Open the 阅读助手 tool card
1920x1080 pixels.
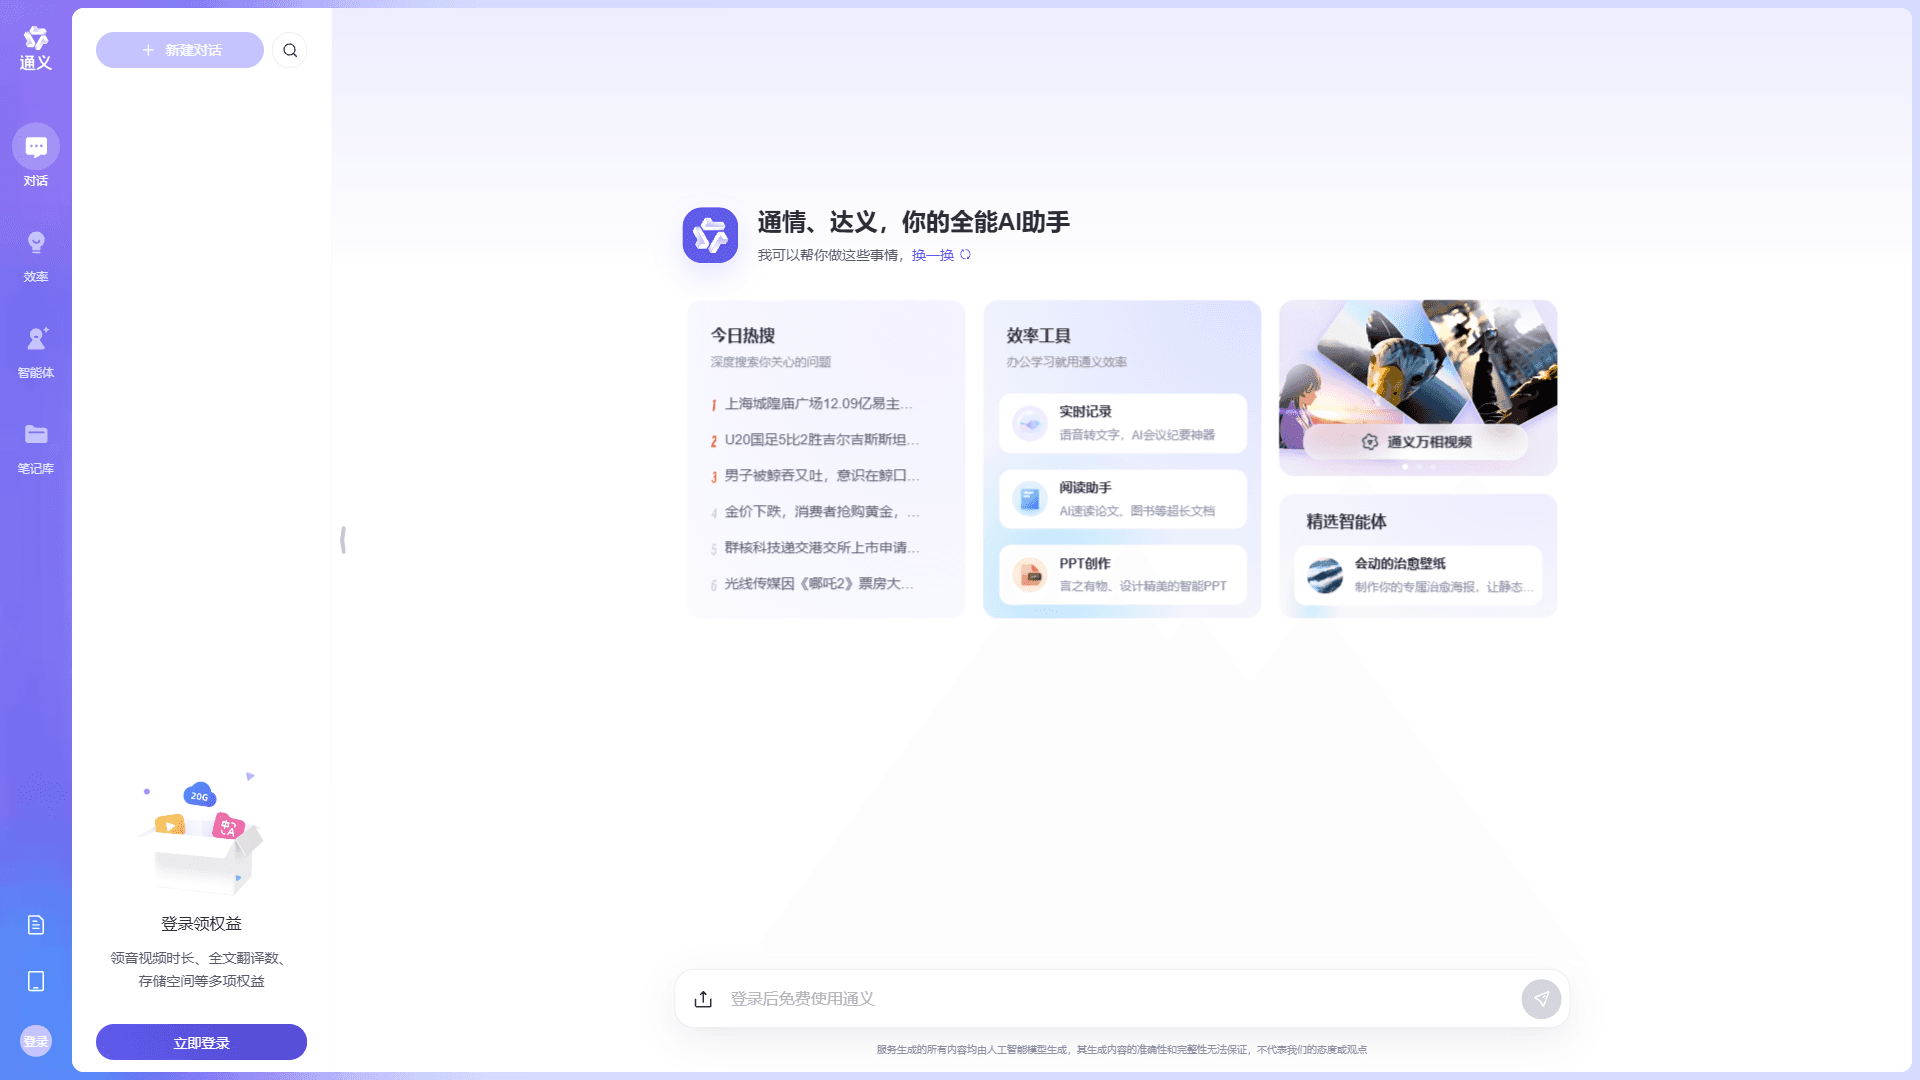click(x=1122, y=499)
